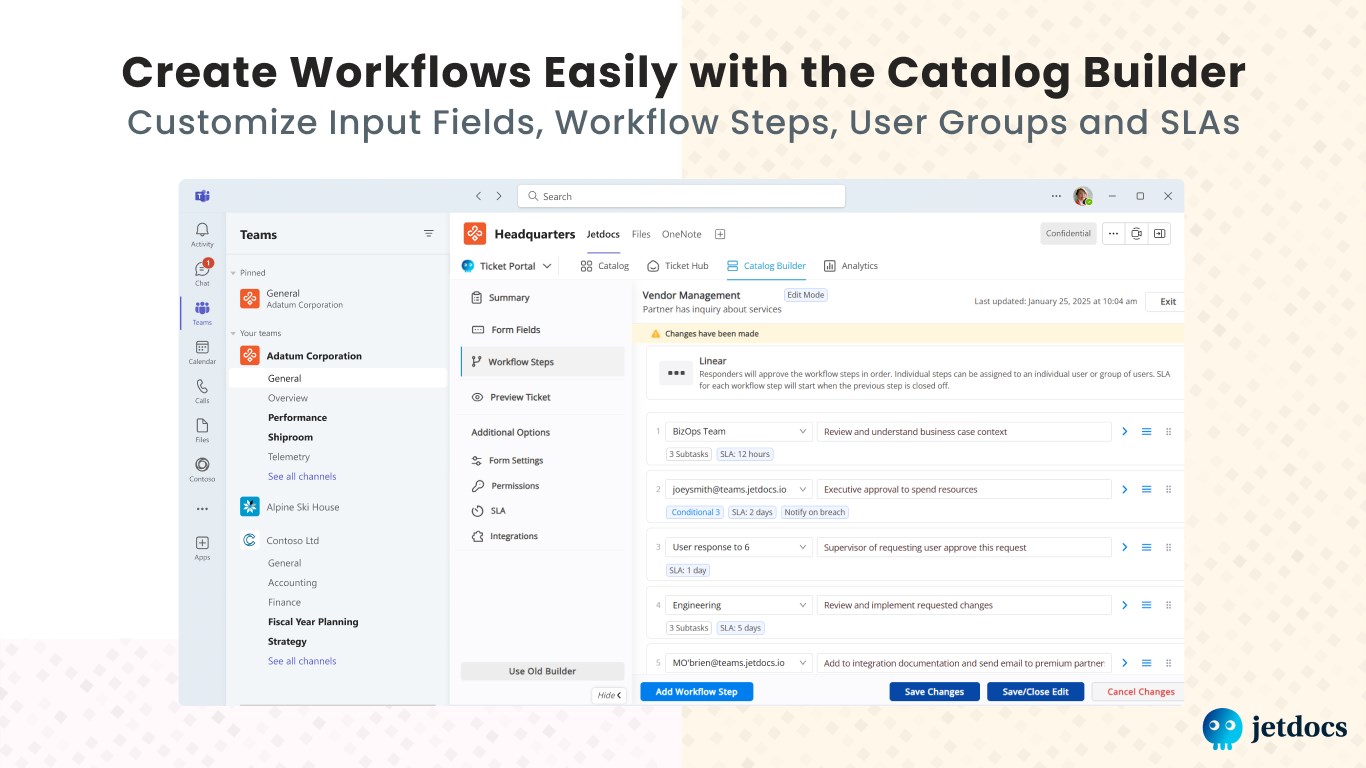
Task: Open Chat with notification badge
Action: coord(202,272)
